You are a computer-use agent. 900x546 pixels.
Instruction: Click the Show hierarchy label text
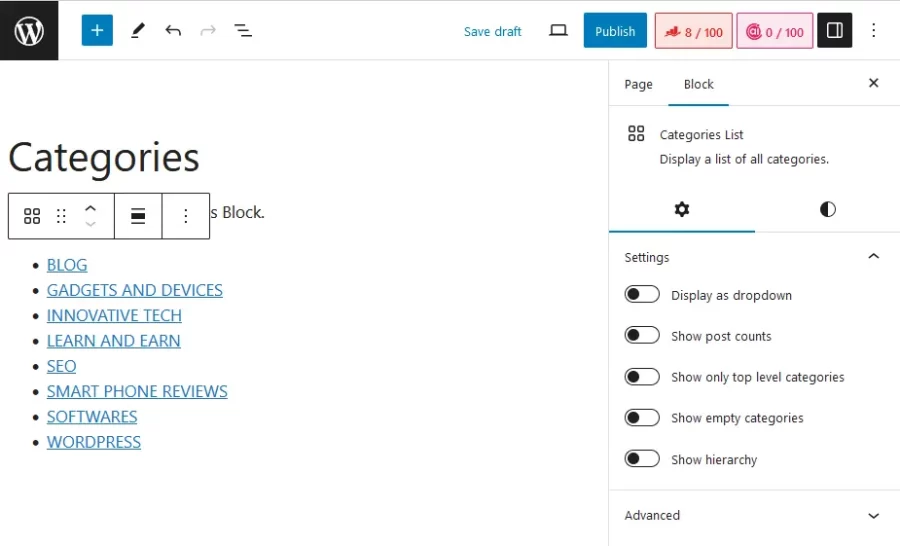[714, 459]
